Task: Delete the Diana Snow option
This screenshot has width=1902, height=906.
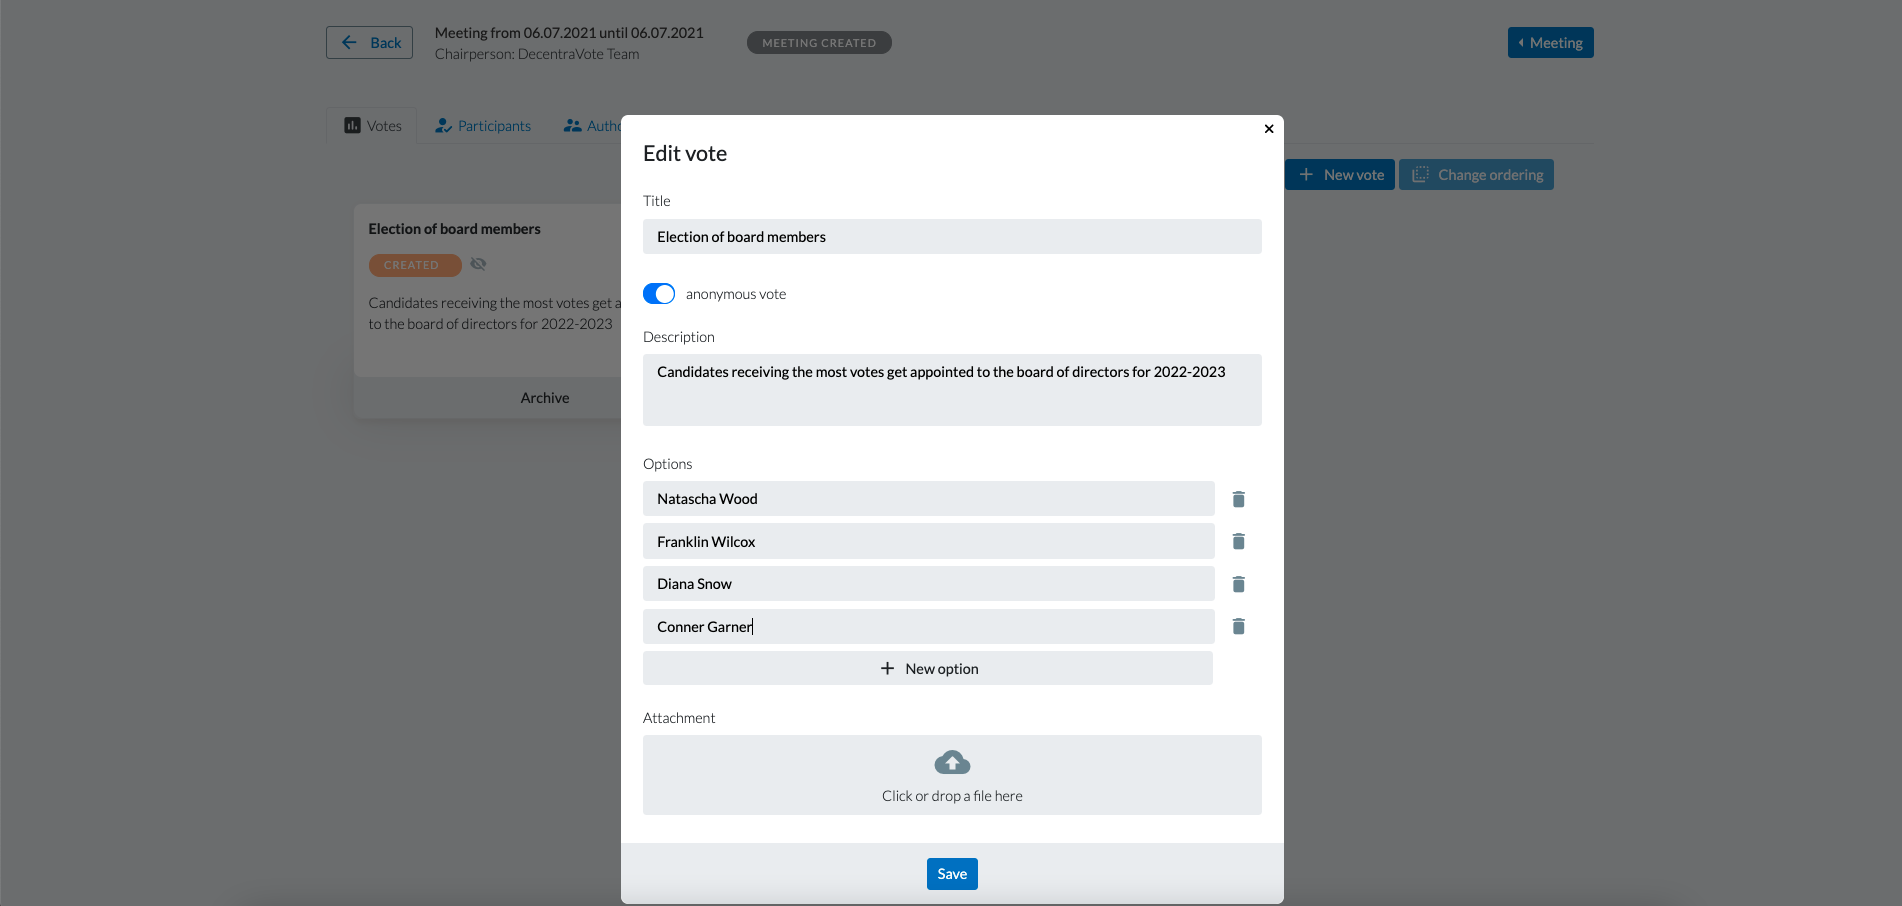Action: pyautogui.click(x=1238, y=584)
